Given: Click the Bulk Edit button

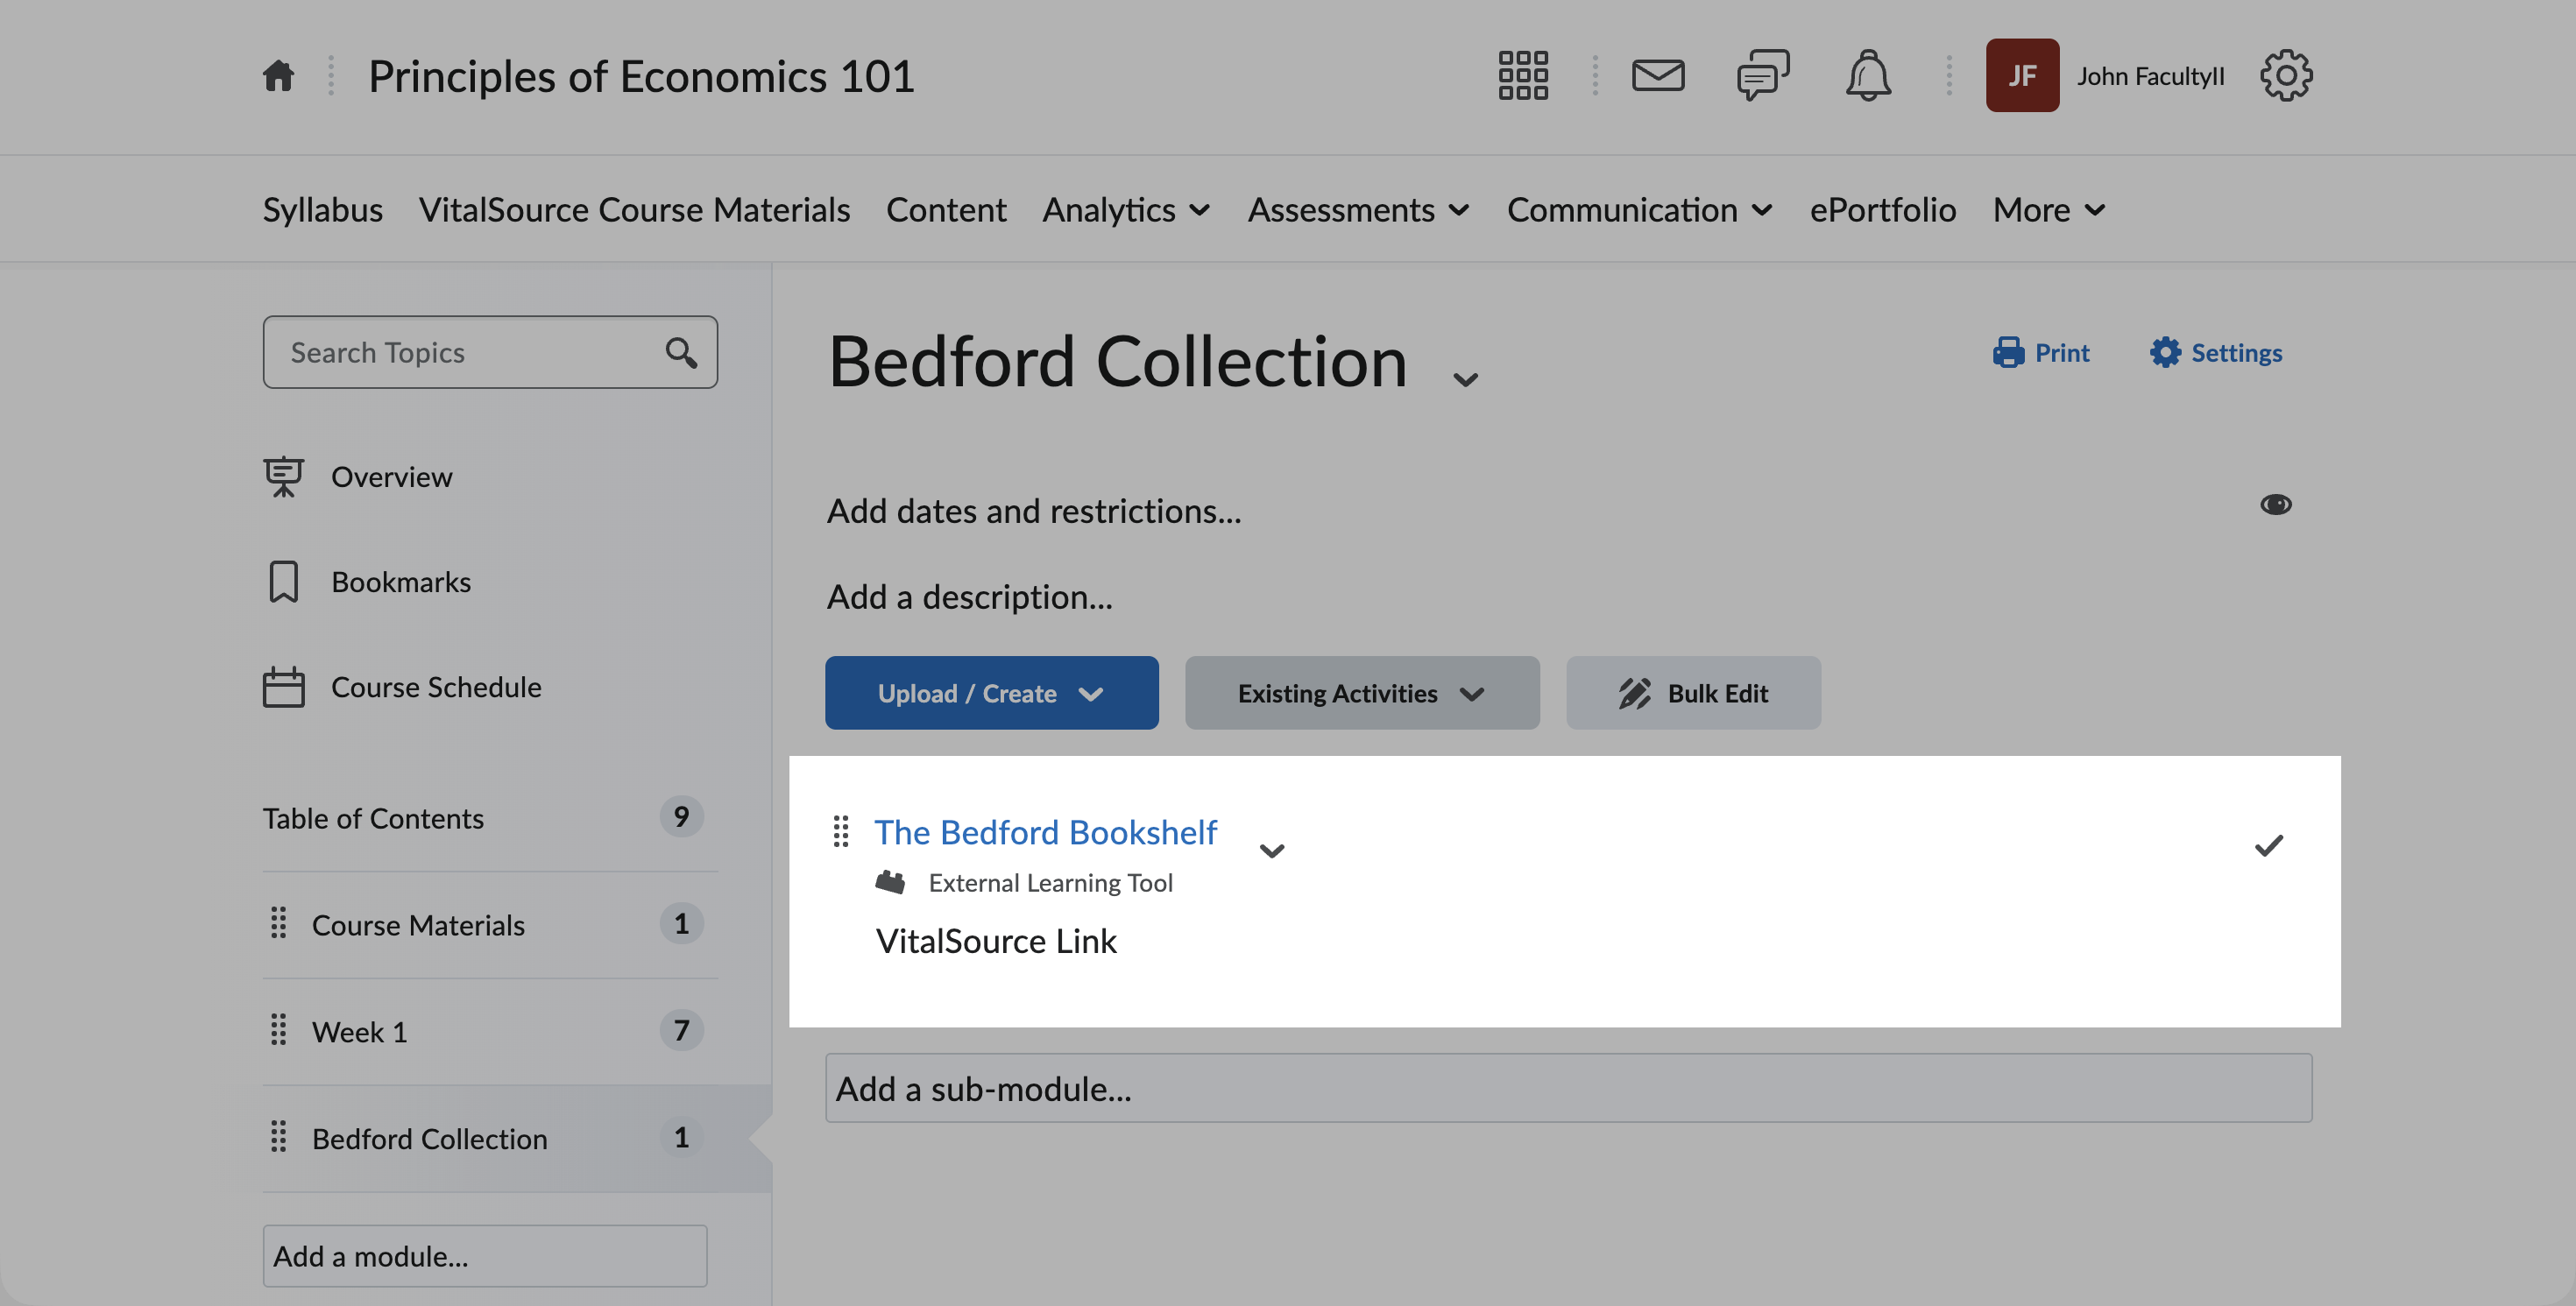Looking at the screenshot, I should (x=1693, y=693).
